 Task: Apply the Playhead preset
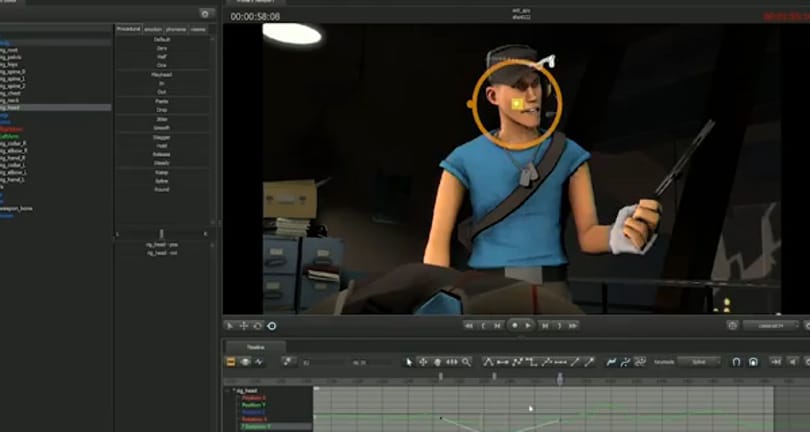tap(162, 75)
